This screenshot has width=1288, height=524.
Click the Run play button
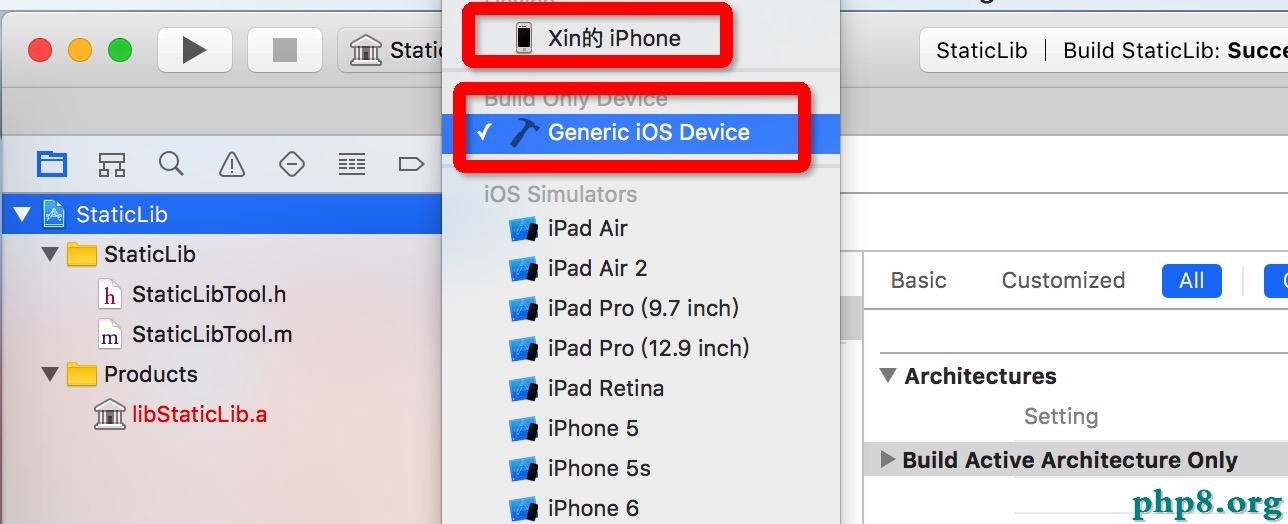pos(194,50)
